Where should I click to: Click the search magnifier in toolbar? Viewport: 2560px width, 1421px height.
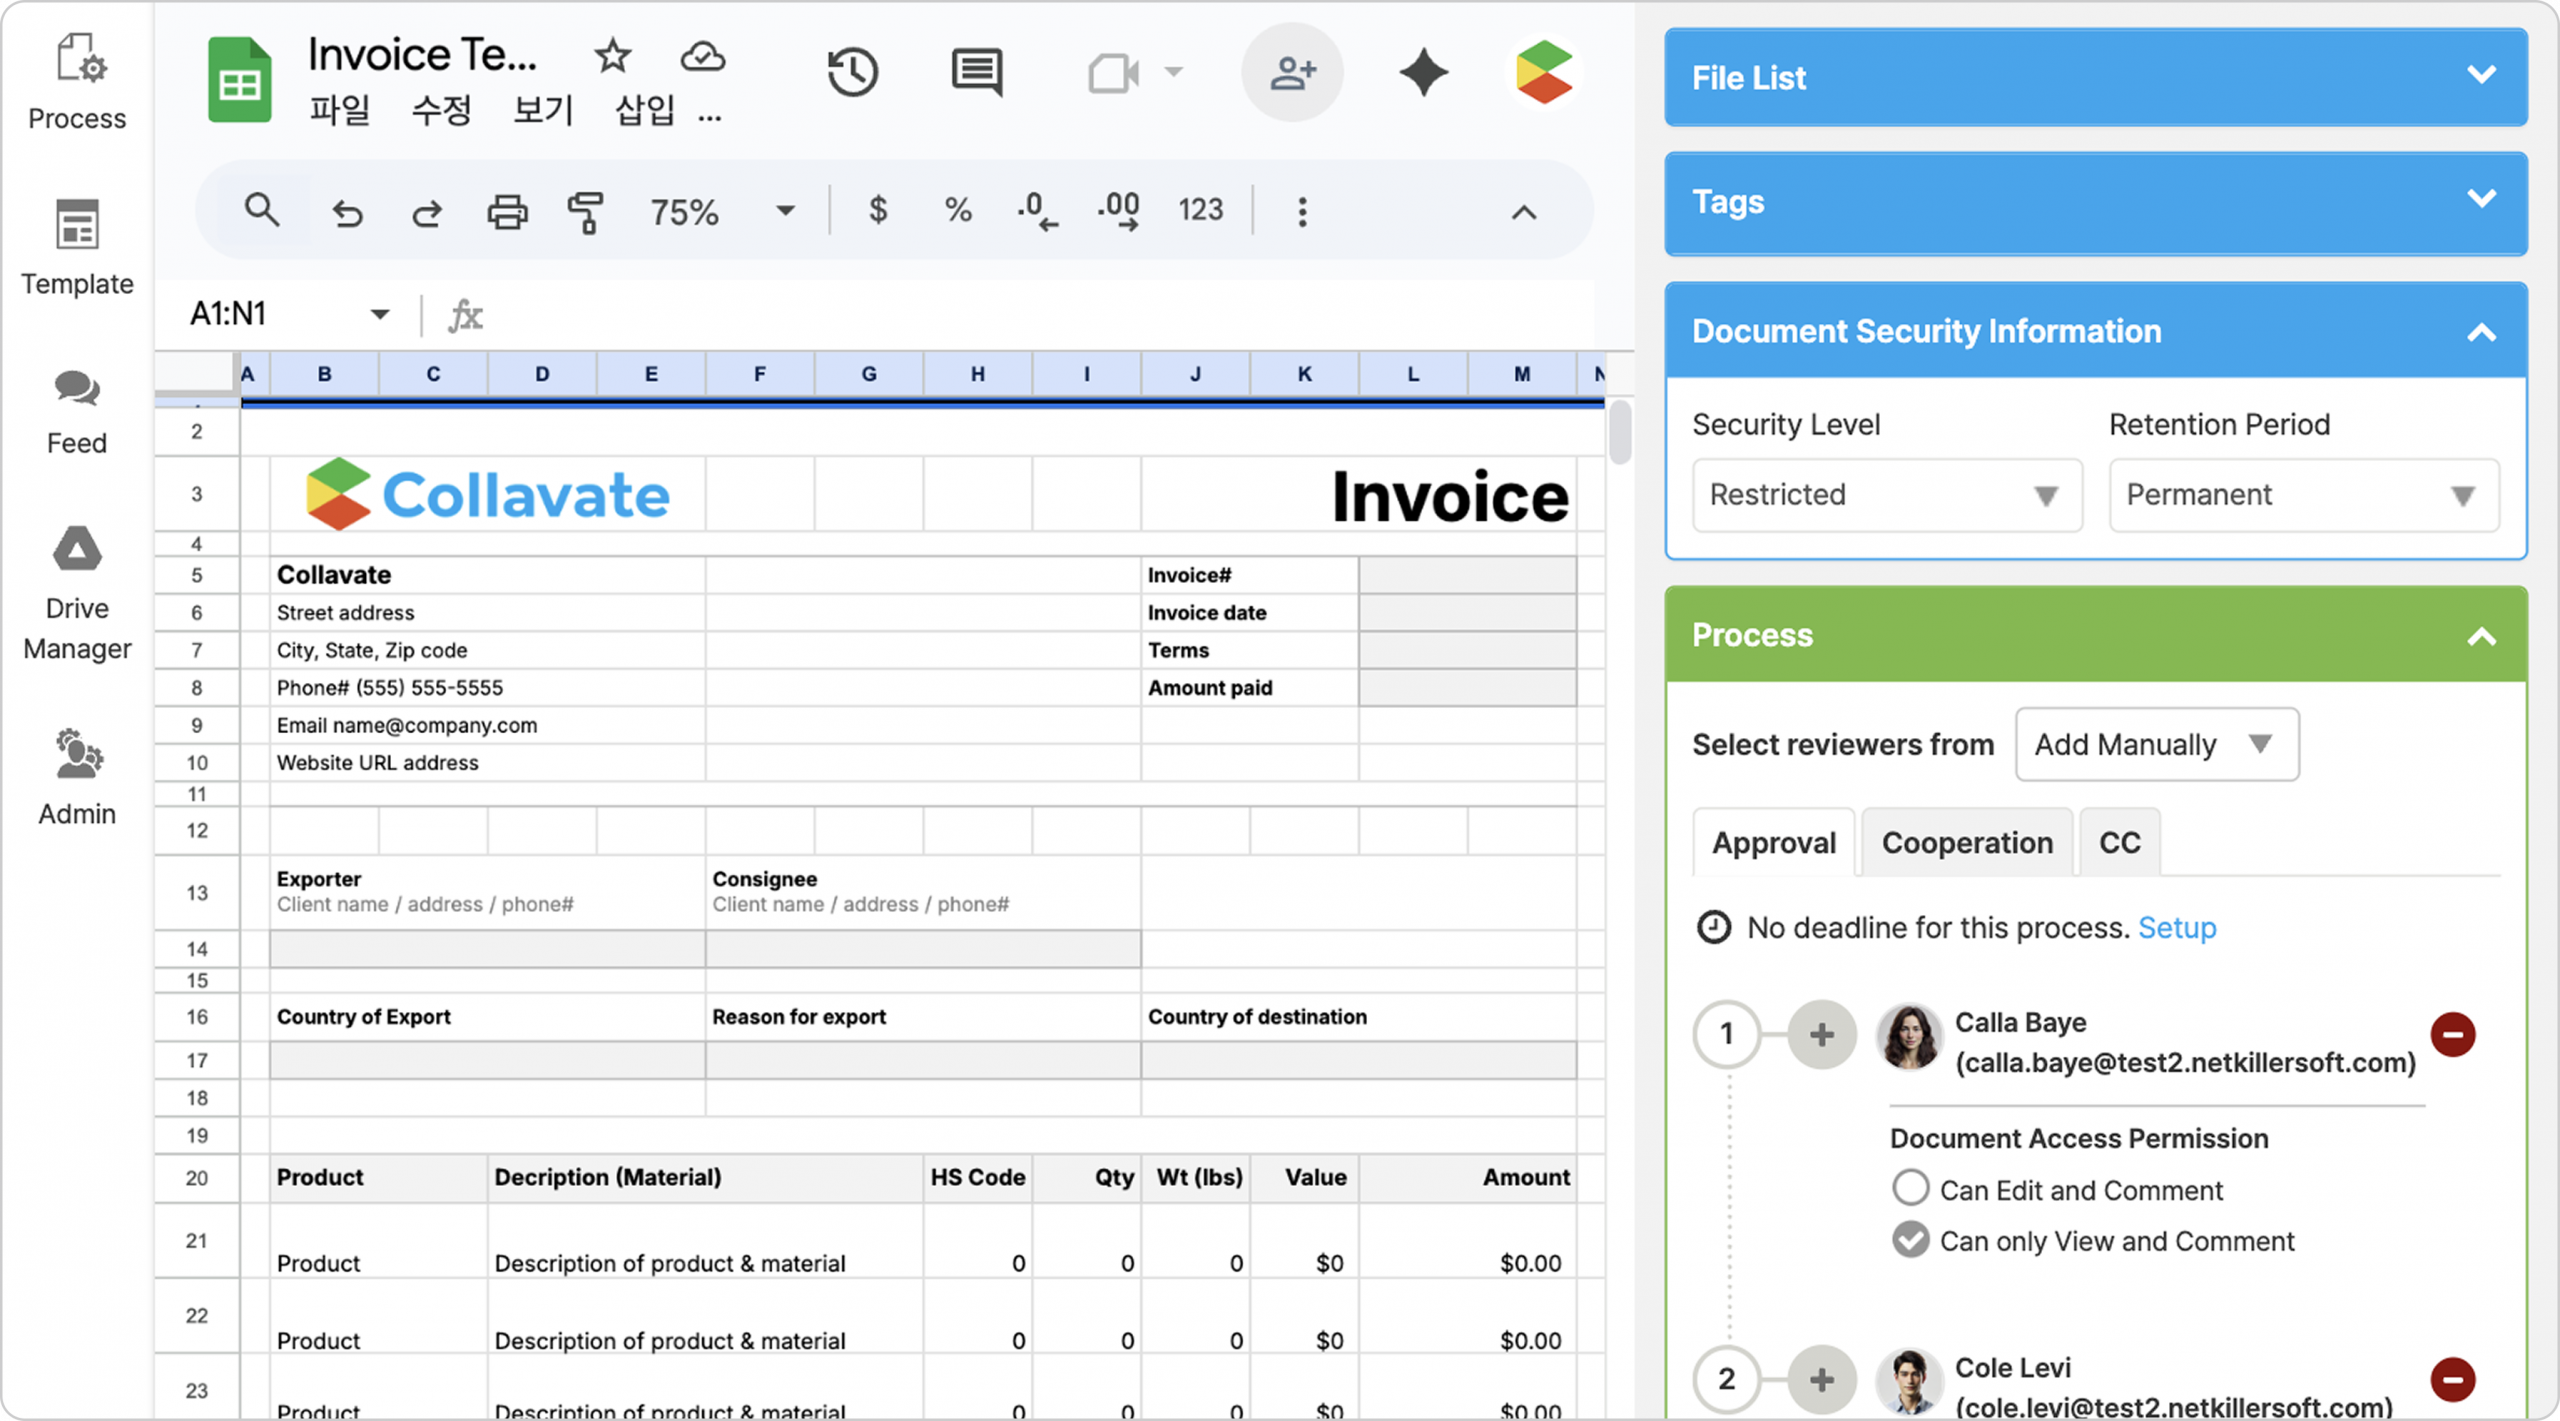262,210
